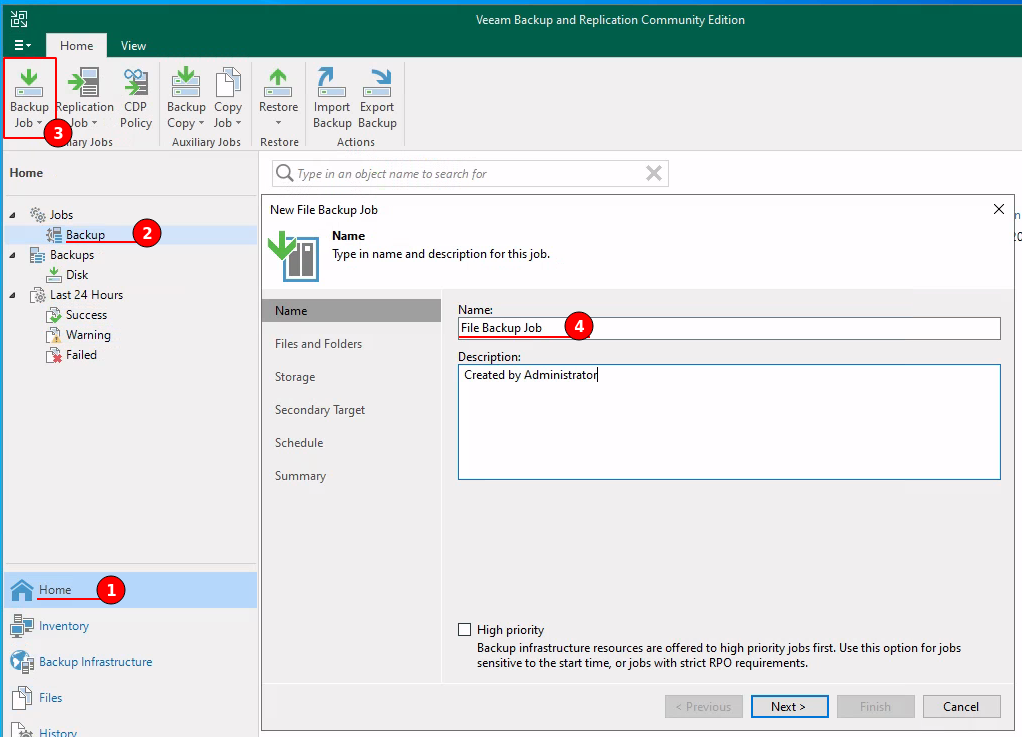Image resolution: width=1022 pixels, height=737 pixels.
Task: Open the Backup Job dropdown arrow
Action: tap(39, 123)
